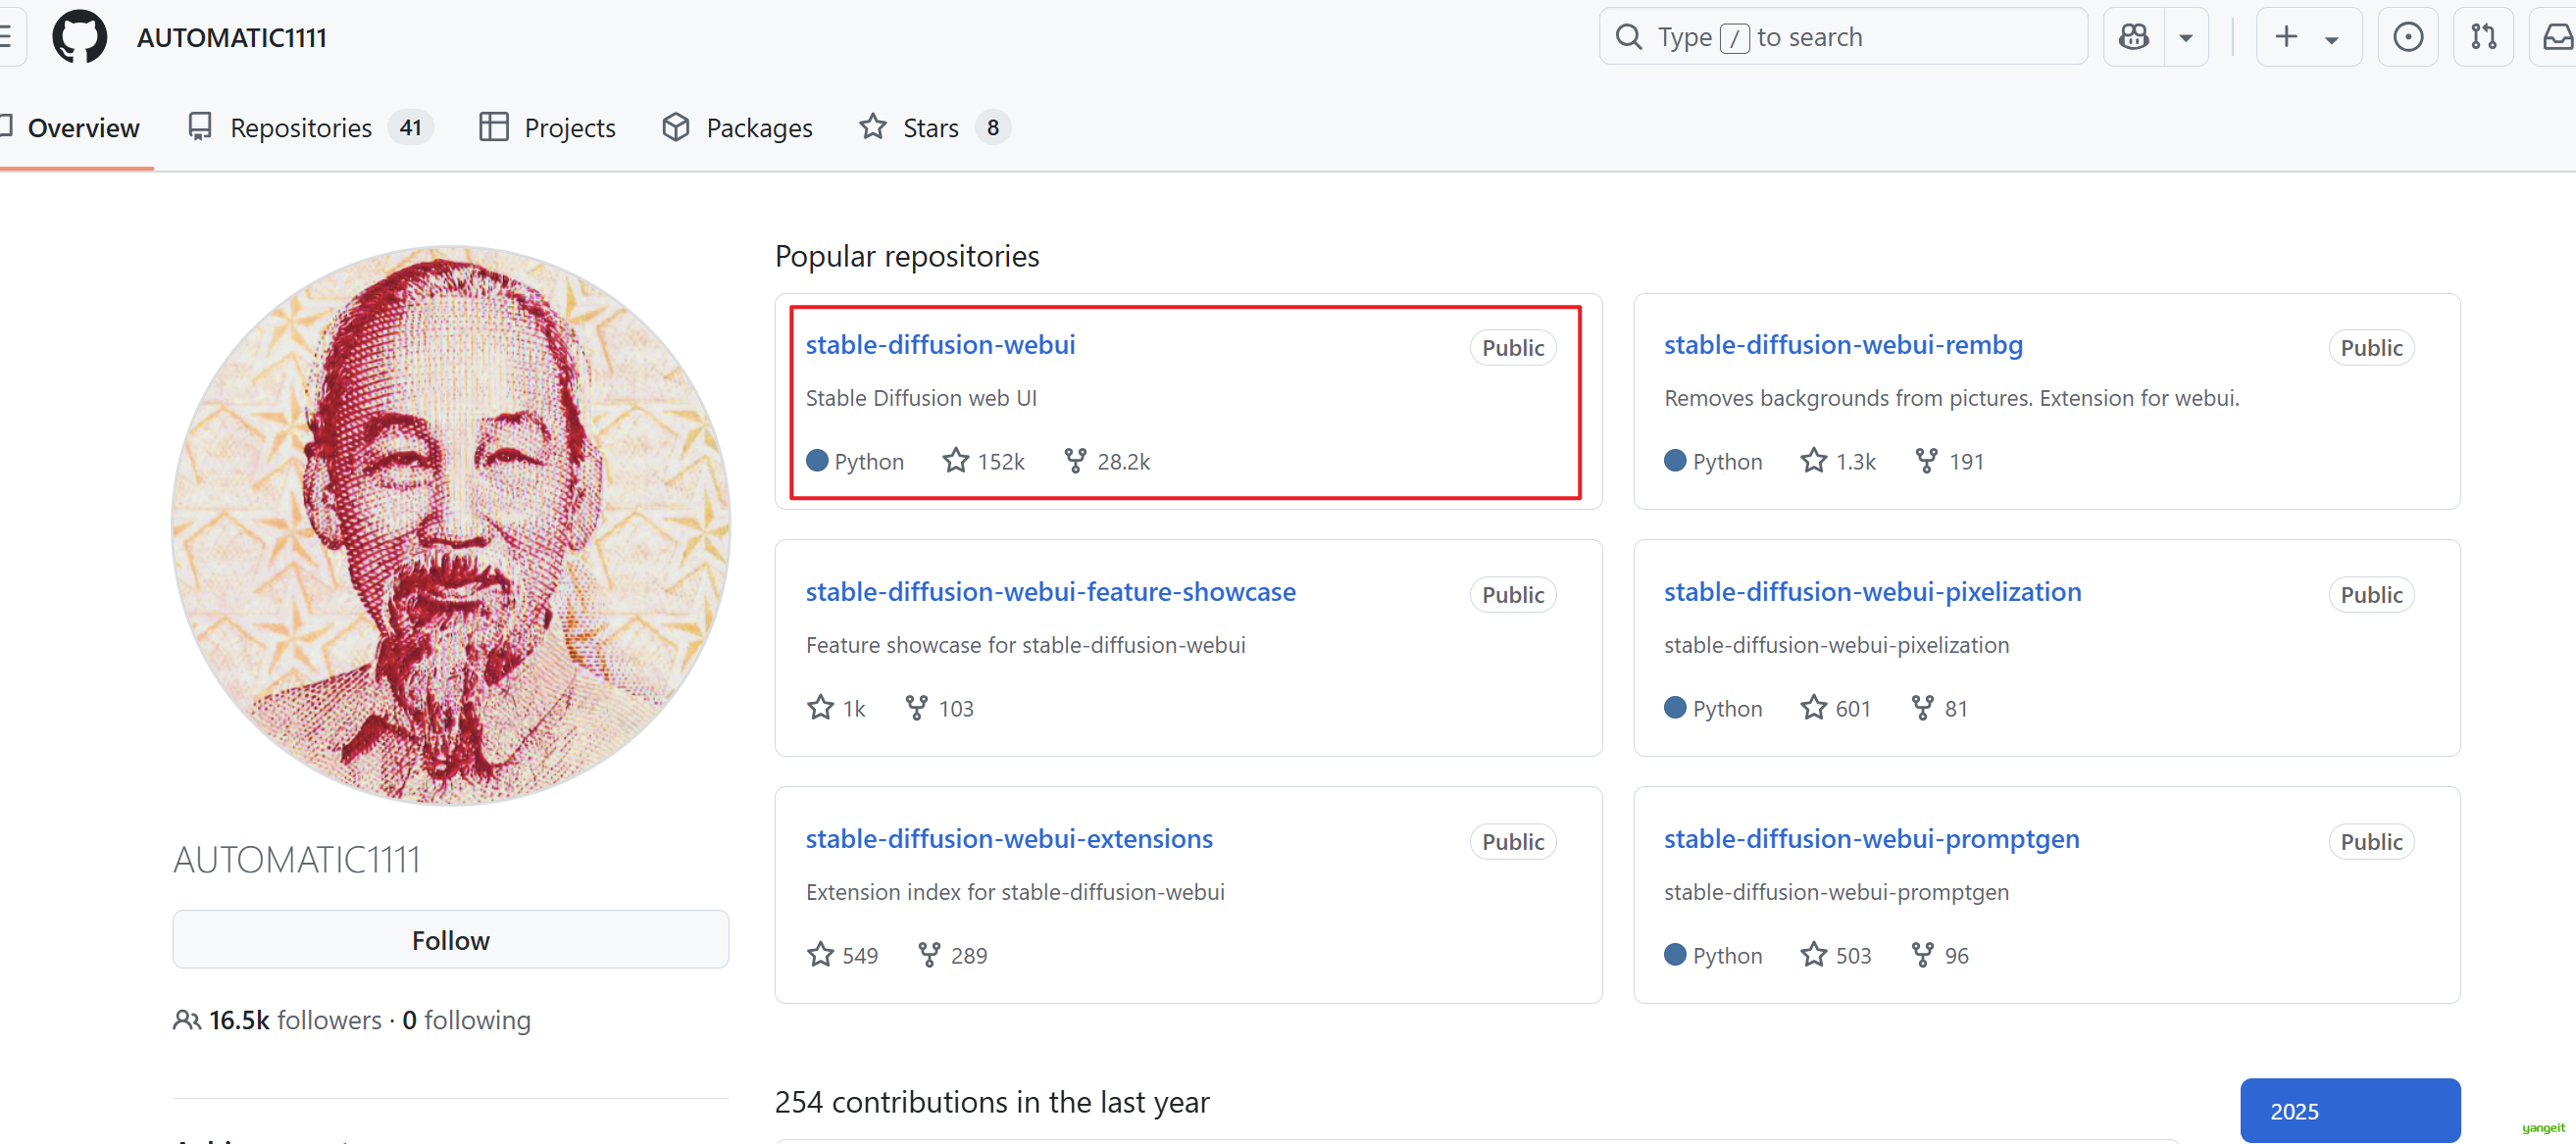2576x1144 pixels.
Task: Open stable-diffusion-webui repository
Action: pos(940,344)
